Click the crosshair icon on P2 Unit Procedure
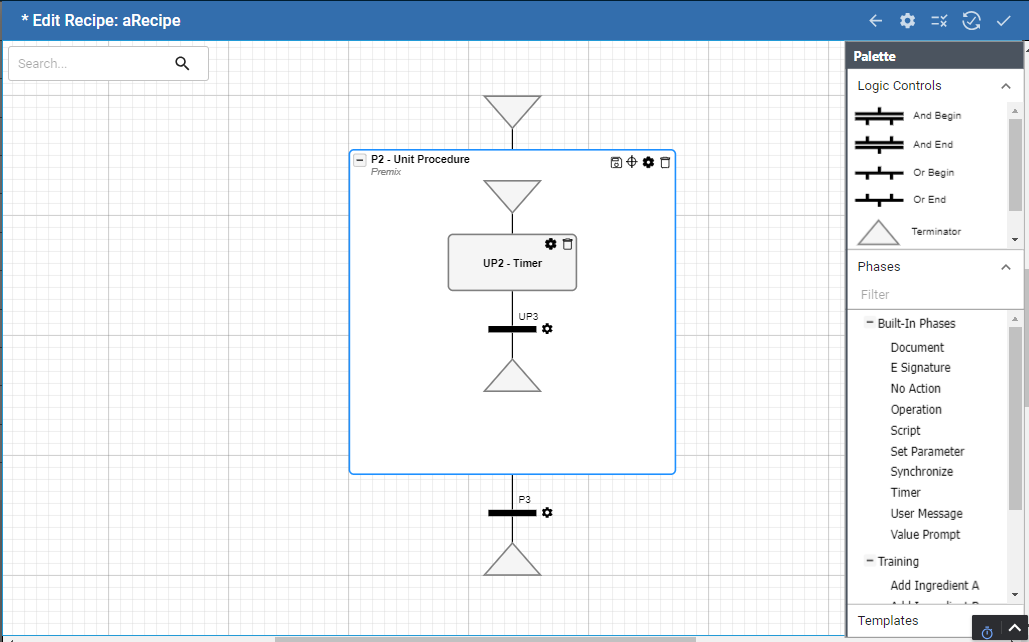This screenshot has width=1029, height=642. point(632,162)
